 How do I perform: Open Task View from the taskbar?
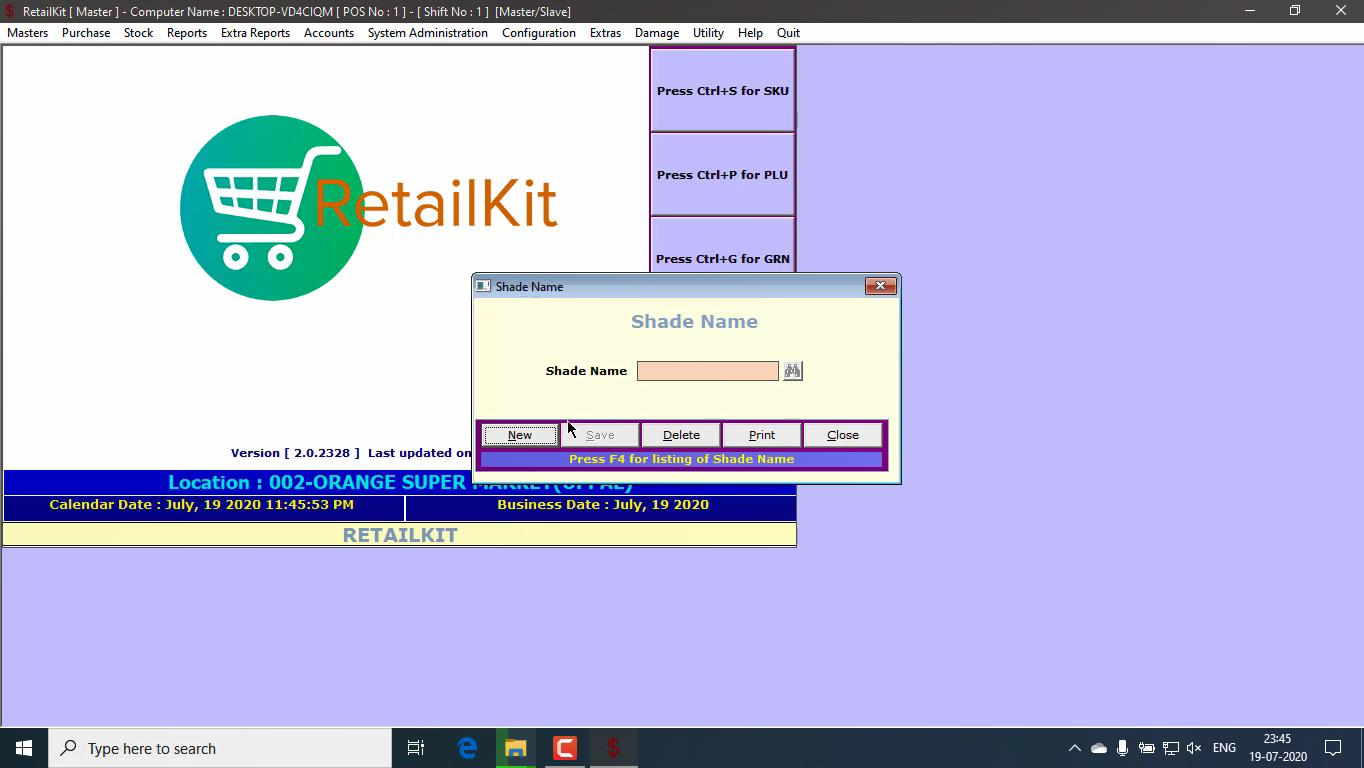416,748
